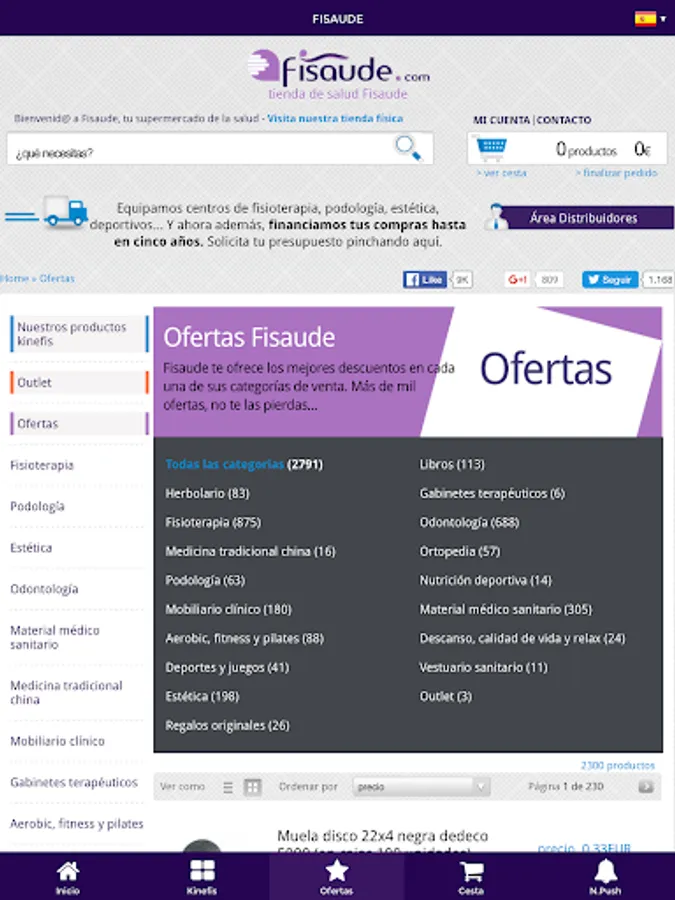Filter by Mobiliario clínico (180)
Screen dimensions: 675x900
228,609
